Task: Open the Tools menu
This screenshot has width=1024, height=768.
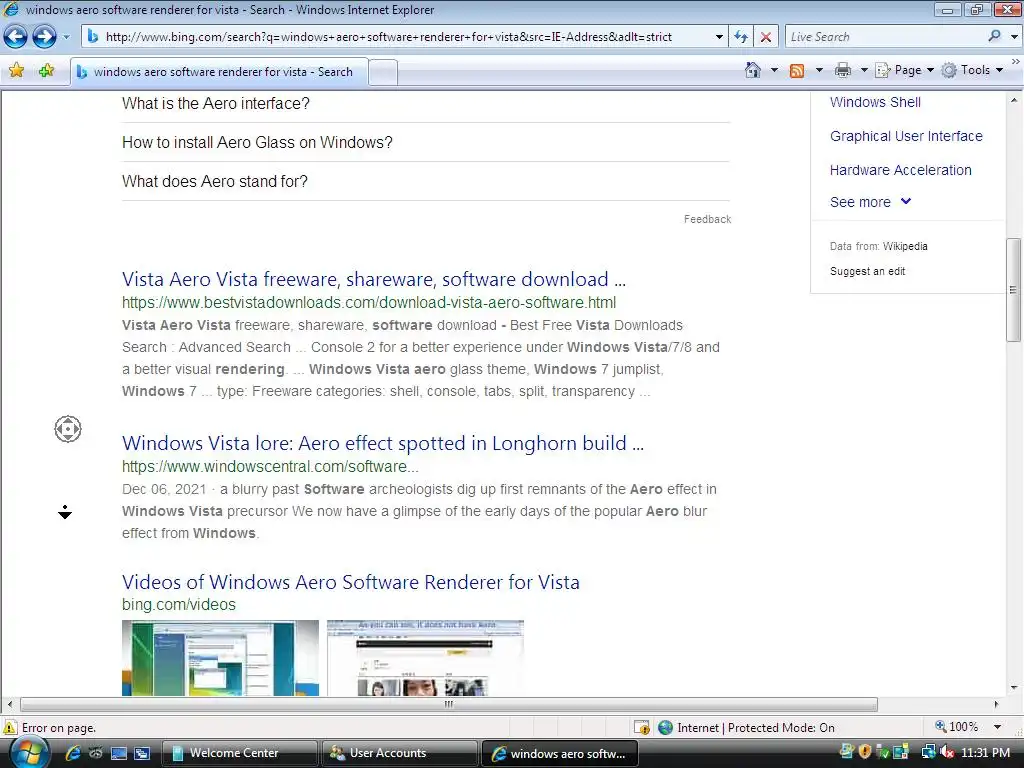Action: click(x=972, y=70)
